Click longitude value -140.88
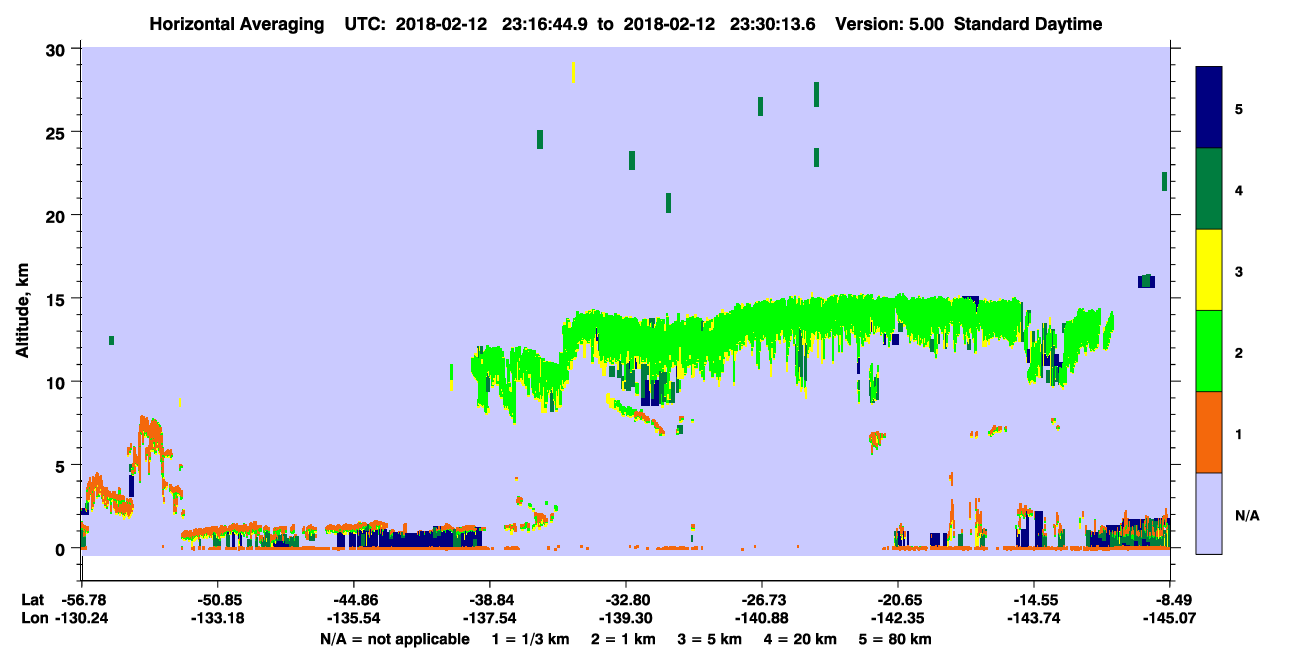 (762, 618)
